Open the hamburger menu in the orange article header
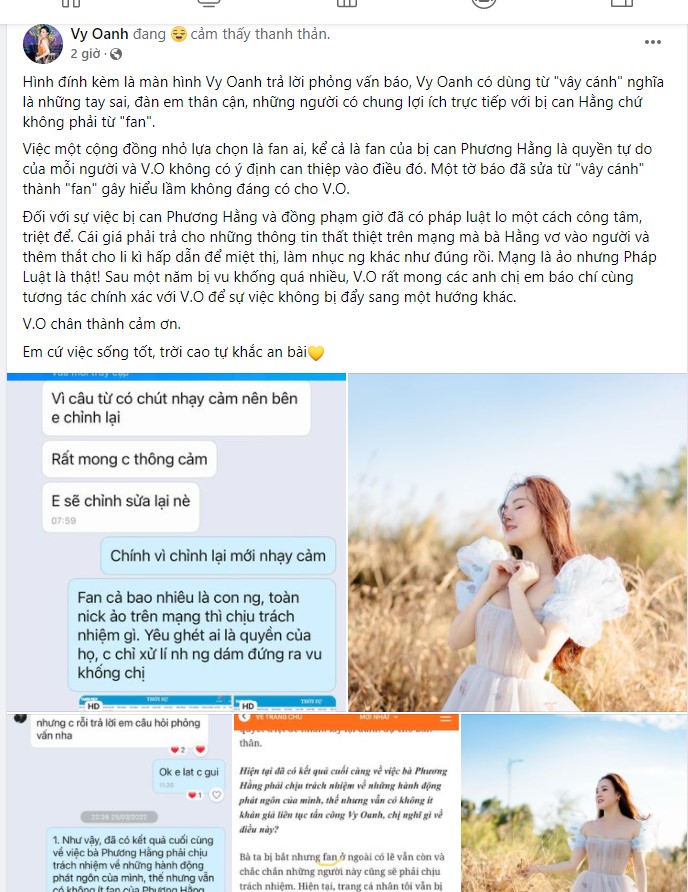The image size is (688, 892). [x=446, y=718]
